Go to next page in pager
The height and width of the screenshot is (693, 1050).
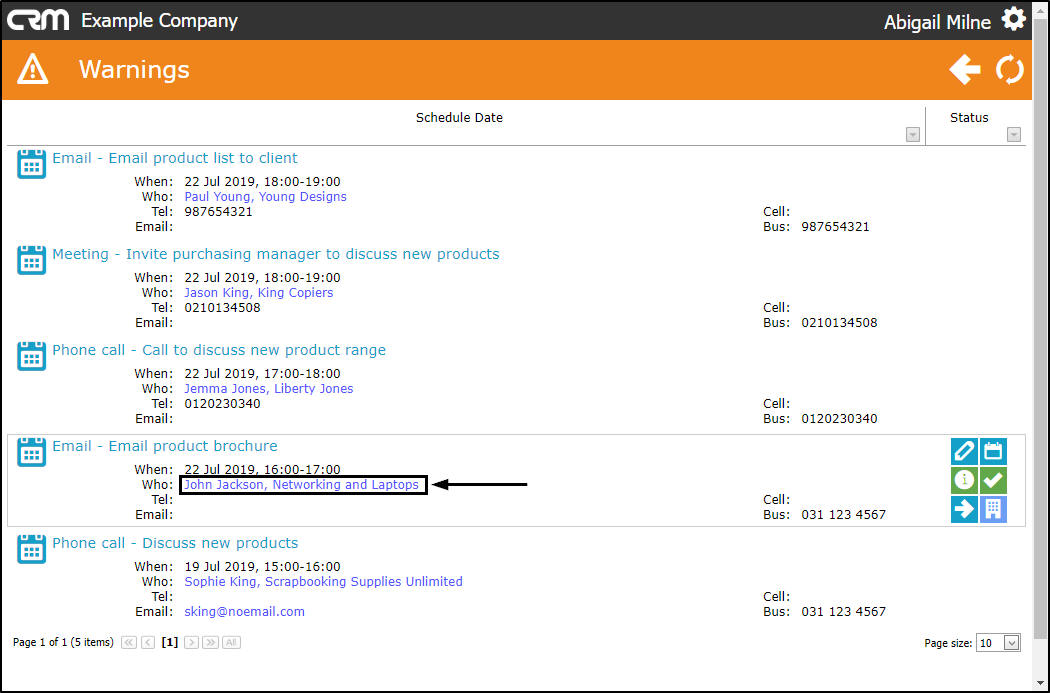pyautogui.click(x=192, y=643)
